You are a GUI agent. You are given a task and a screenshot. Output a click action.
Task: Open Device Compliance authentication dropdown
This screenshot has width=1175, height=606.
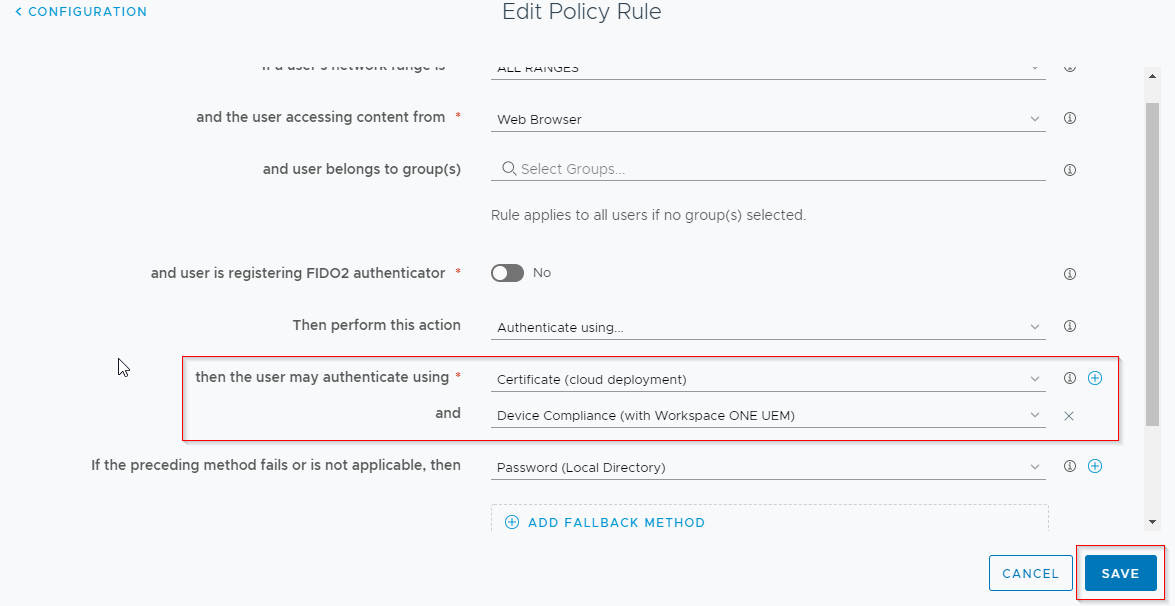click(x=766, y=415)
